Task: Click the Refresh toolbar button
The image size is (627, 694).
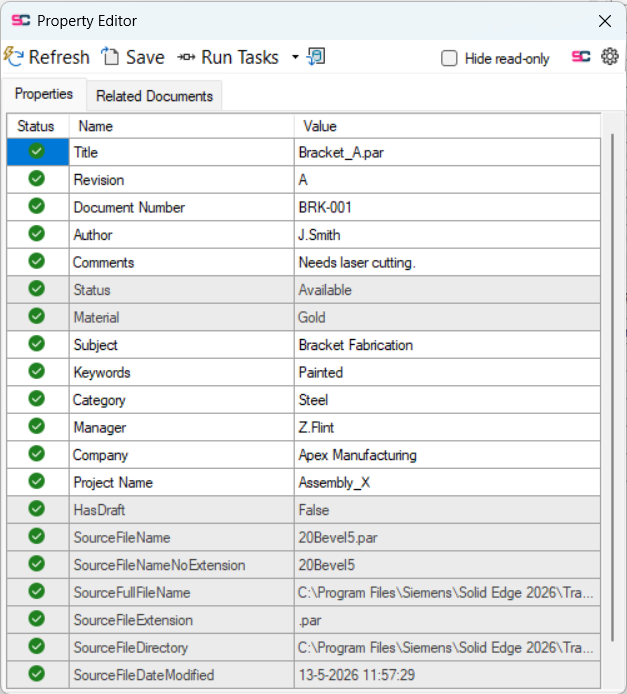Action: click(x=46, y=57)
